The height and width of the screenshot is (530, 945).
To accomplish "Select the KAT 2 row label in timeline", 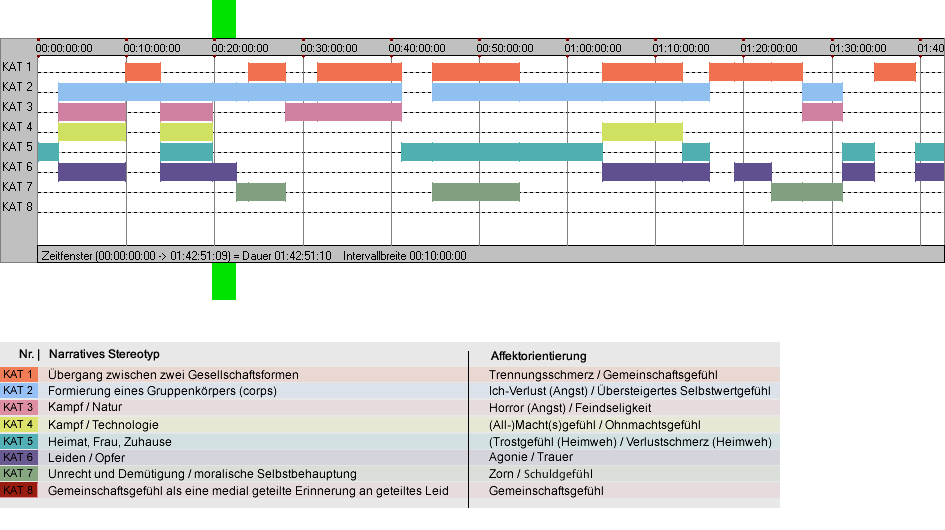I will click(x=17, y=87).
